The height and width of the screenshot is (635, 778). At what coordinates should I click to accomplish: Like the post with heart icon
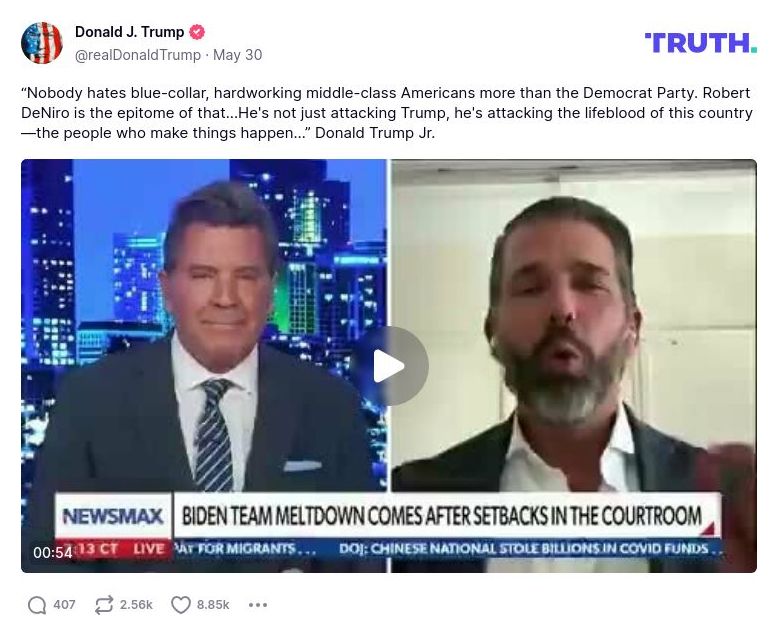pos(181,605)
